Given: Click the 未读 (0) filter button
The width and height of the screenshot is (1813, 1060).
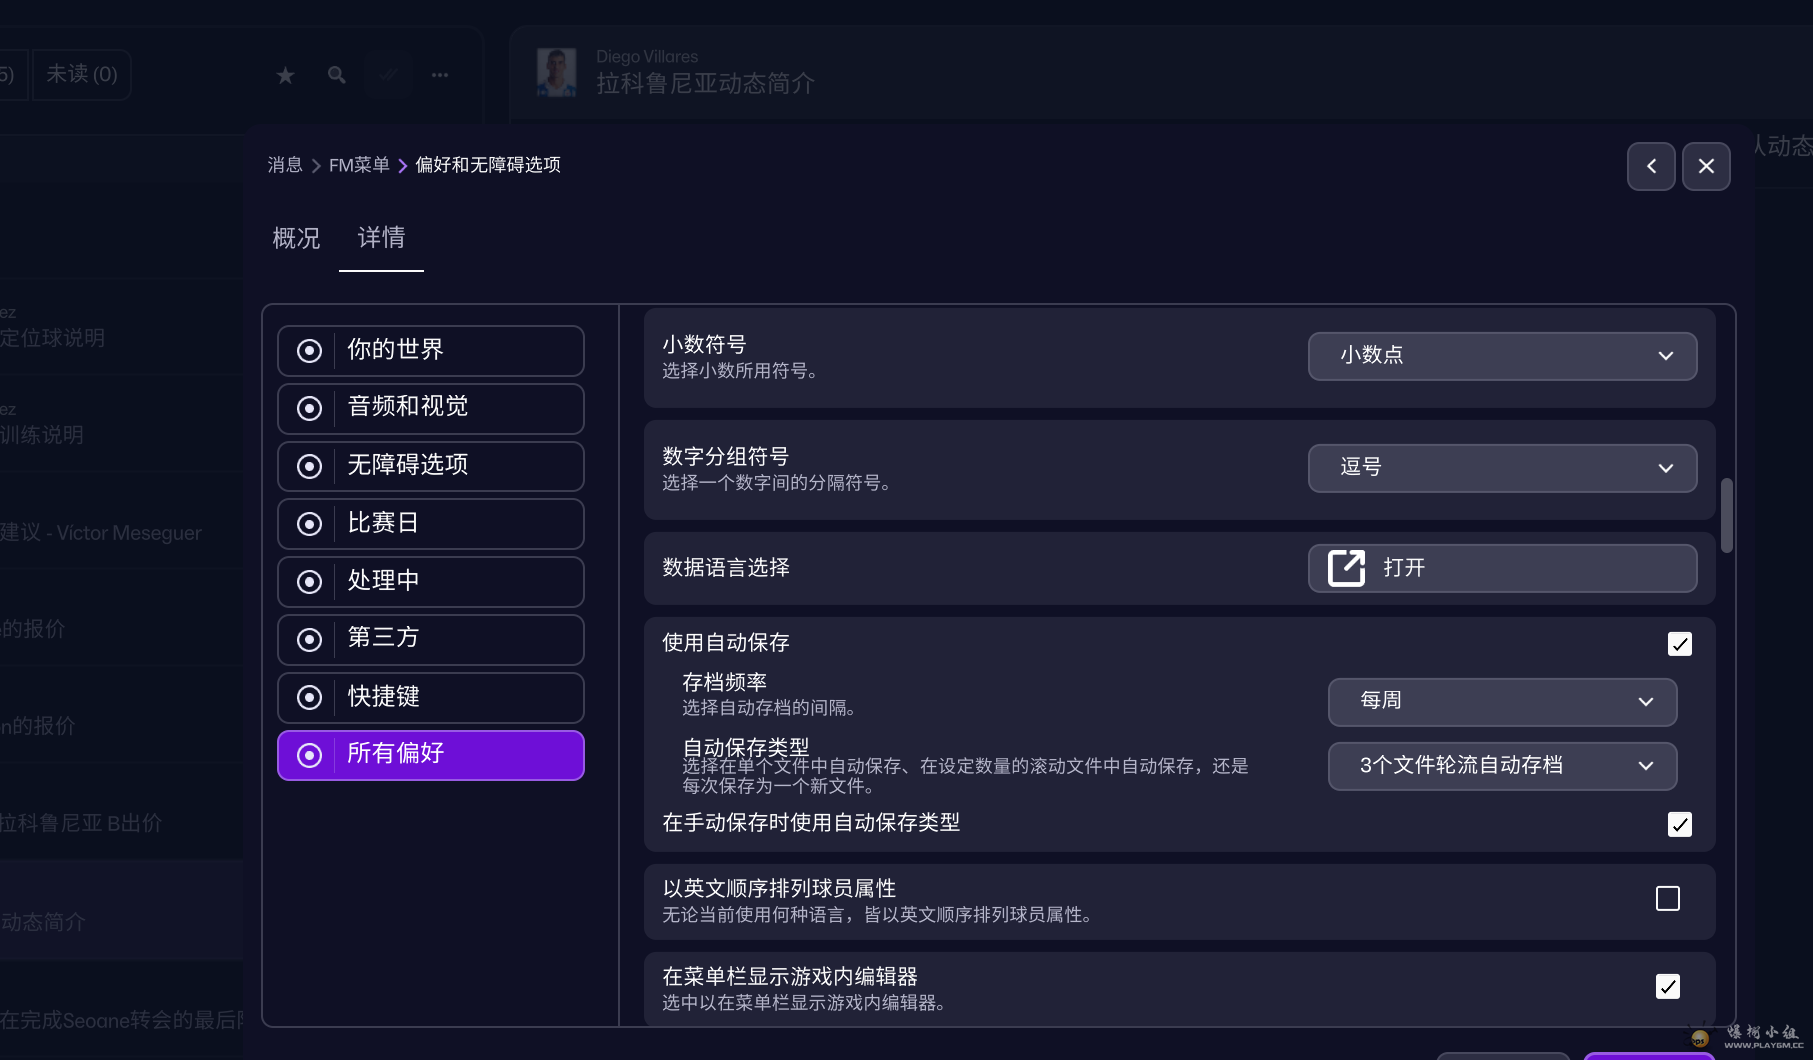Looking at the screenshot, I should point(82,75).
